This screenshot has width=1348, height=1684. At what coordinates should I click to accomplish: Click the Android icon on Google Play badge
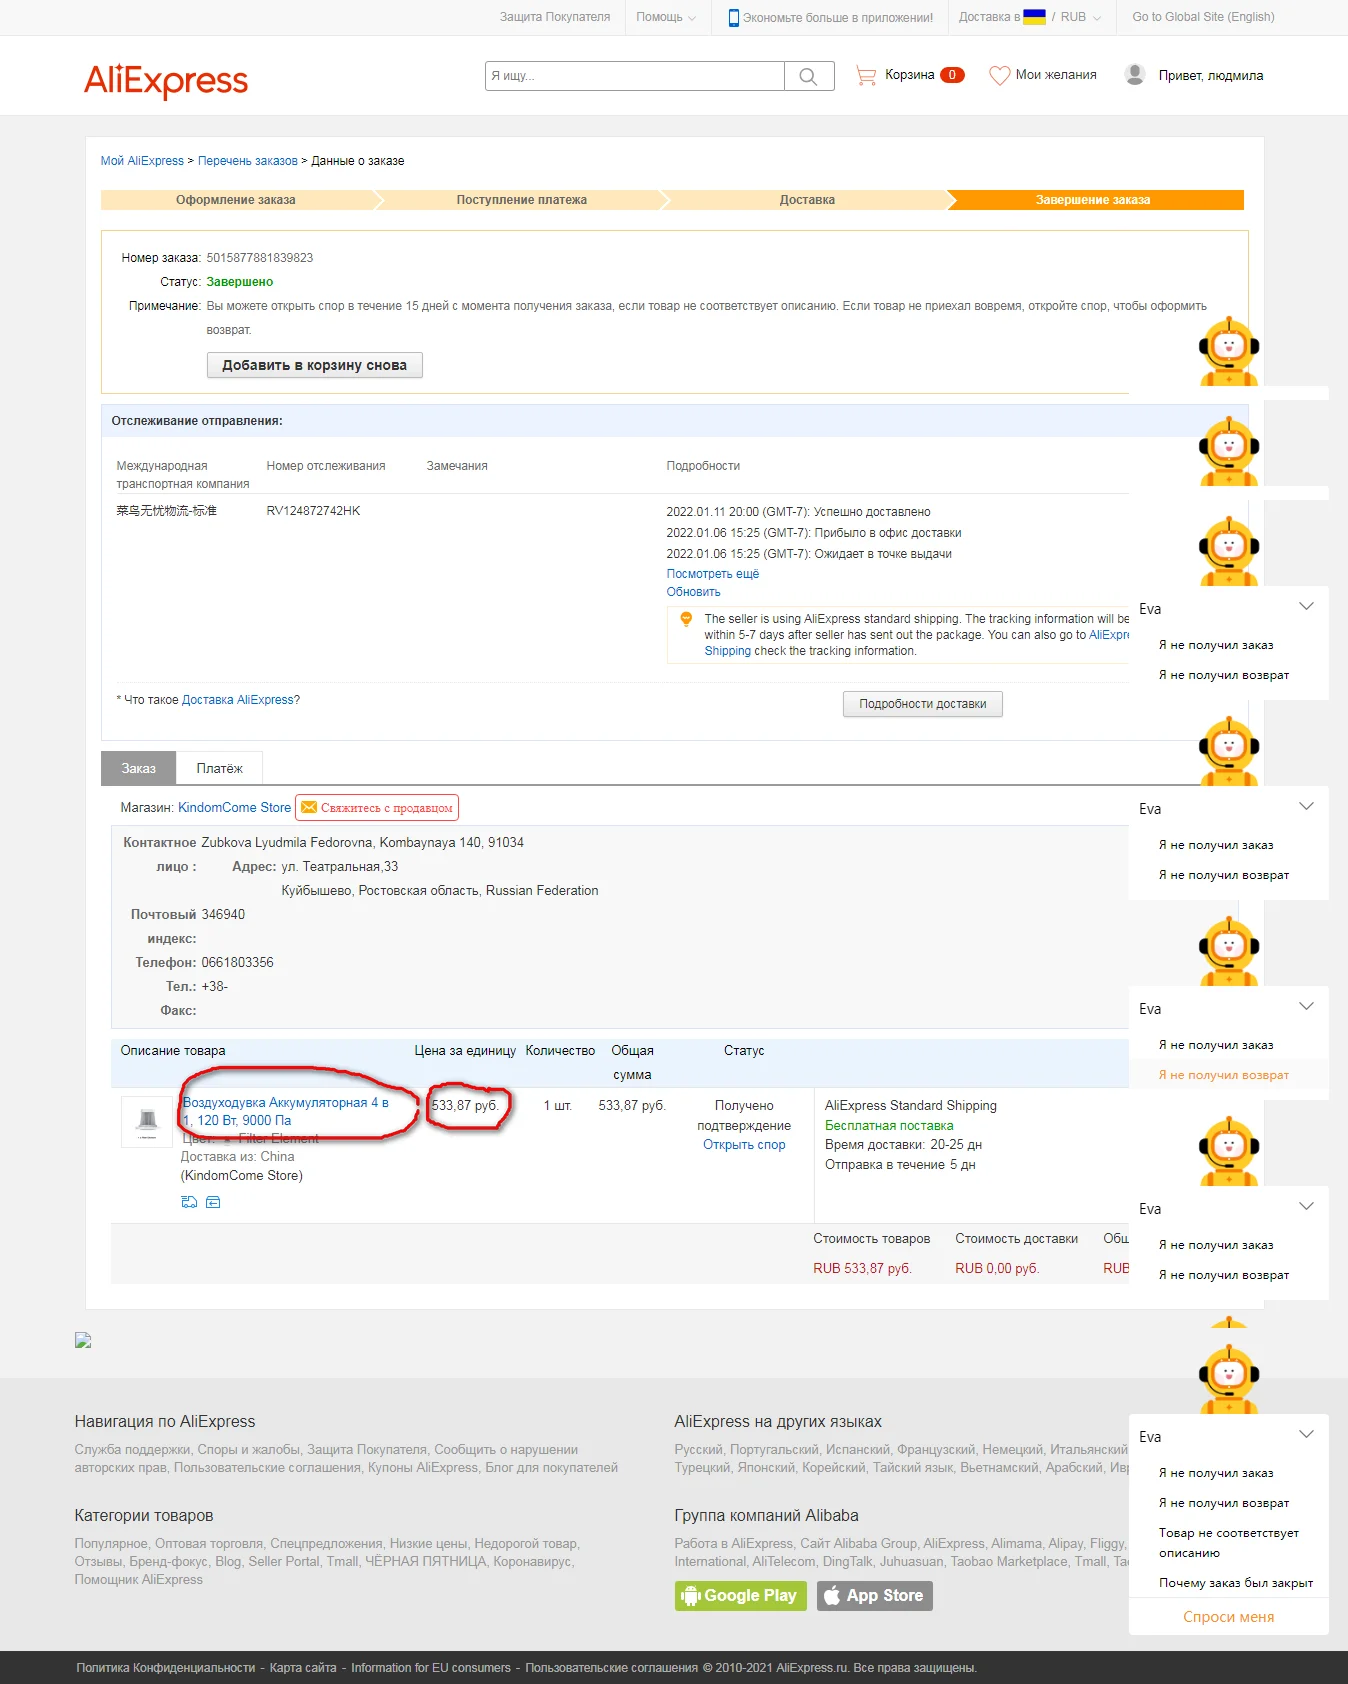(x=690, y=1596)
